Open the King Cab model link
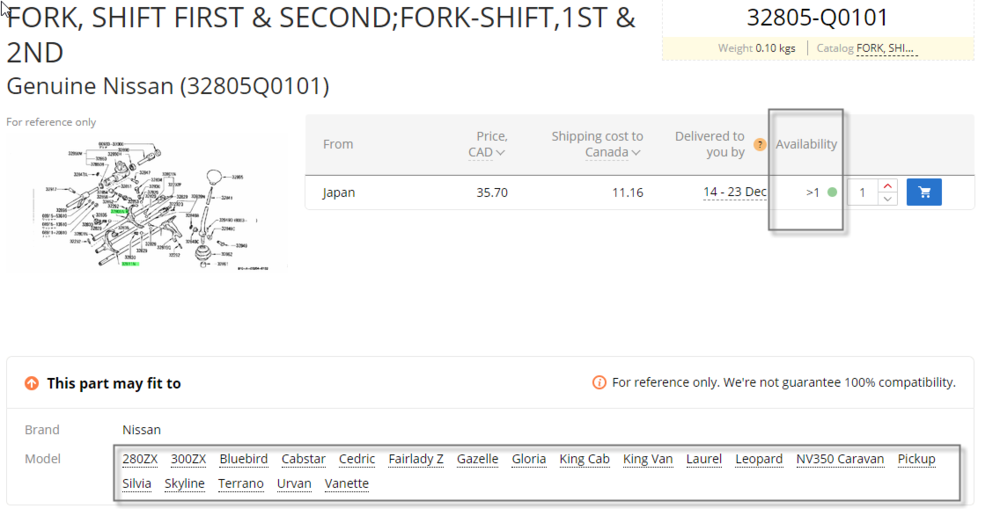 coord(584,459)
